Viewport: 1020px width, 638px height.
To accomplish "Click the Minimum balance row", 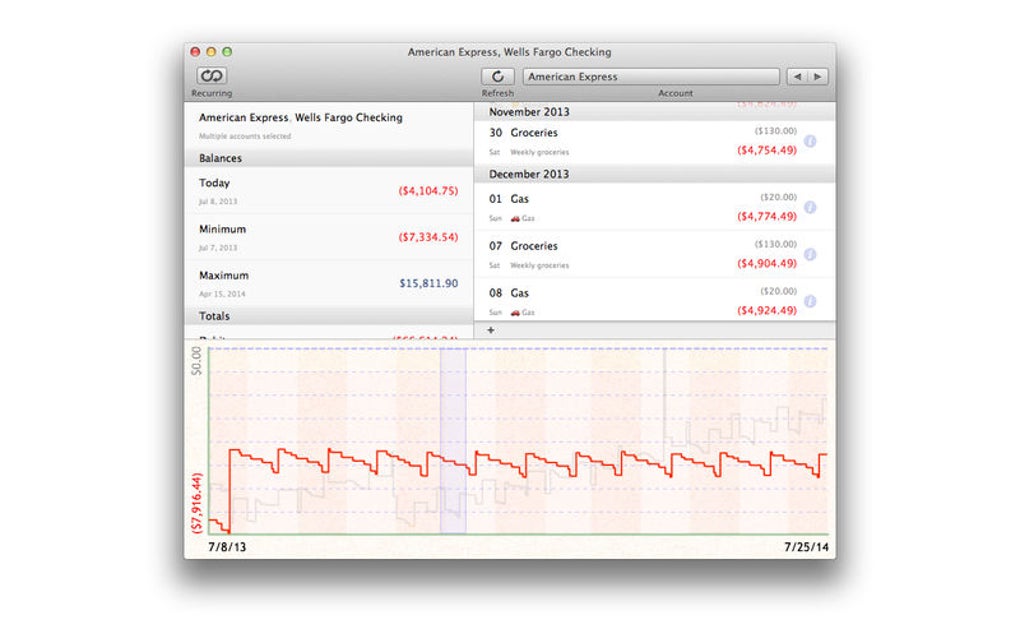I will (x=329, y=237).
